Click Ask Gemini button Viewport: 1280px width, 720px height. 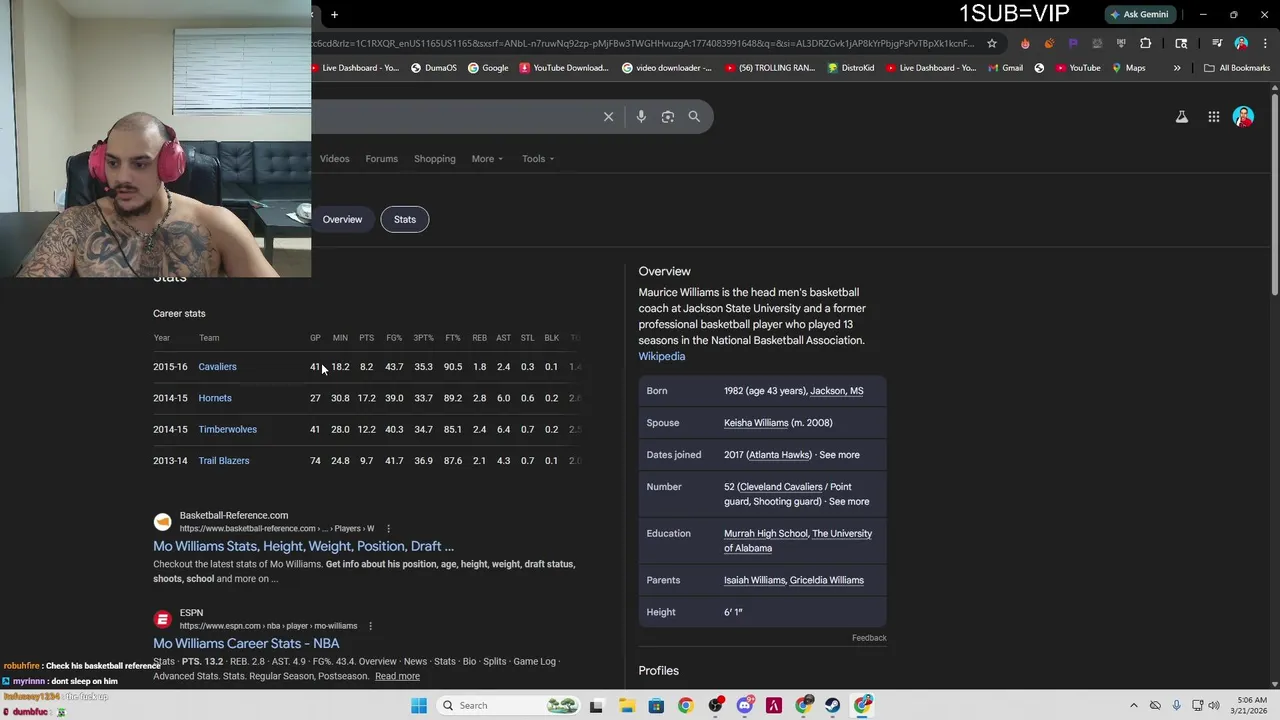tap(1139, 14)
